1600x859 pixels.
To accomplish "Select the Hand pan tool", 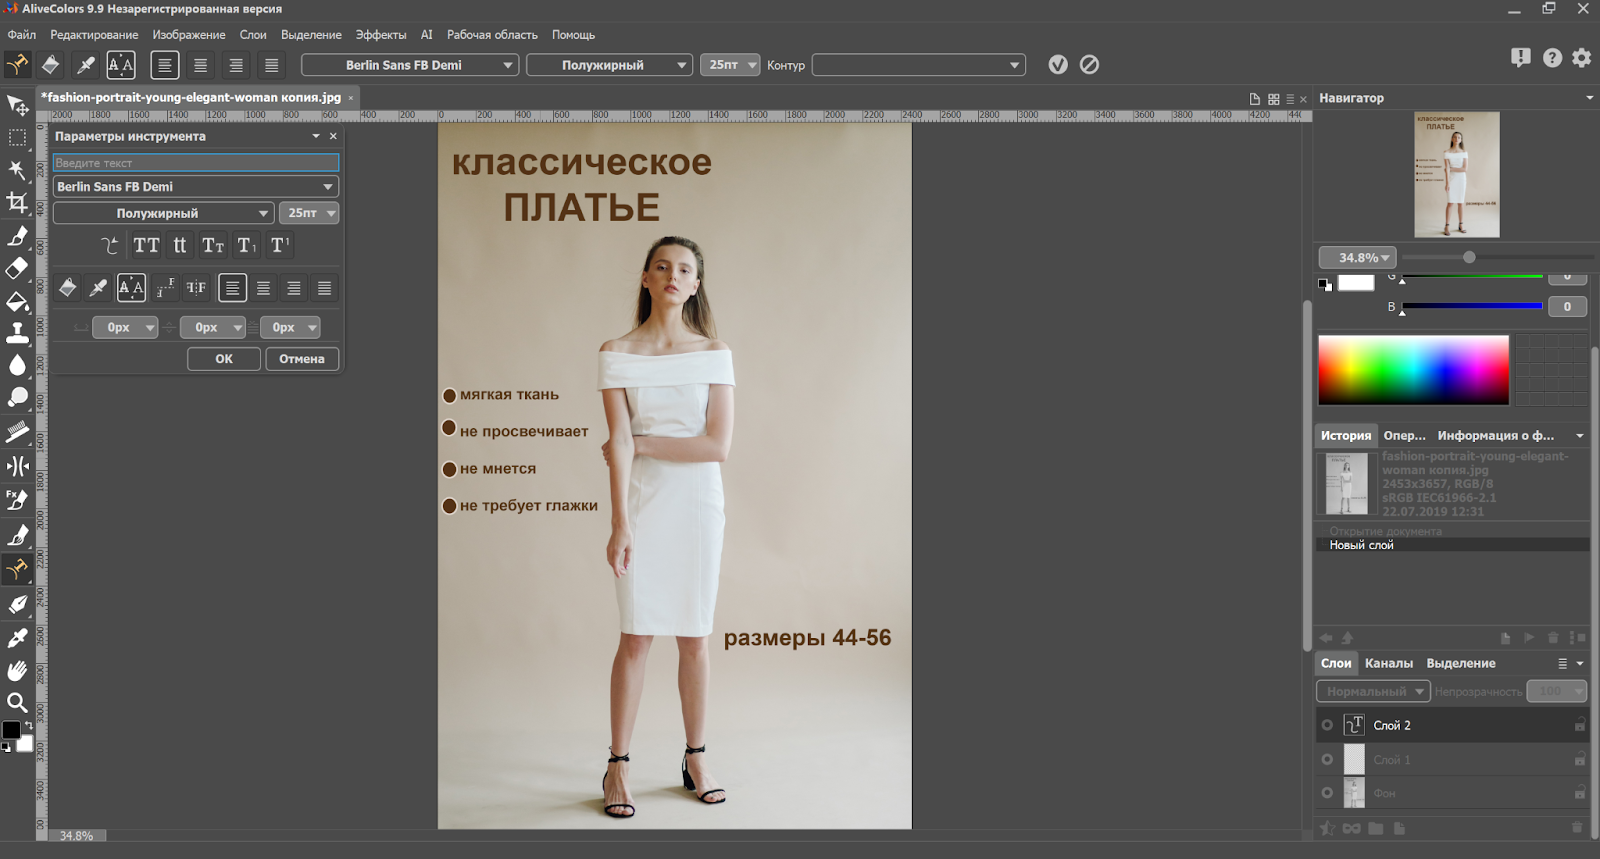I will coord(17,670).
